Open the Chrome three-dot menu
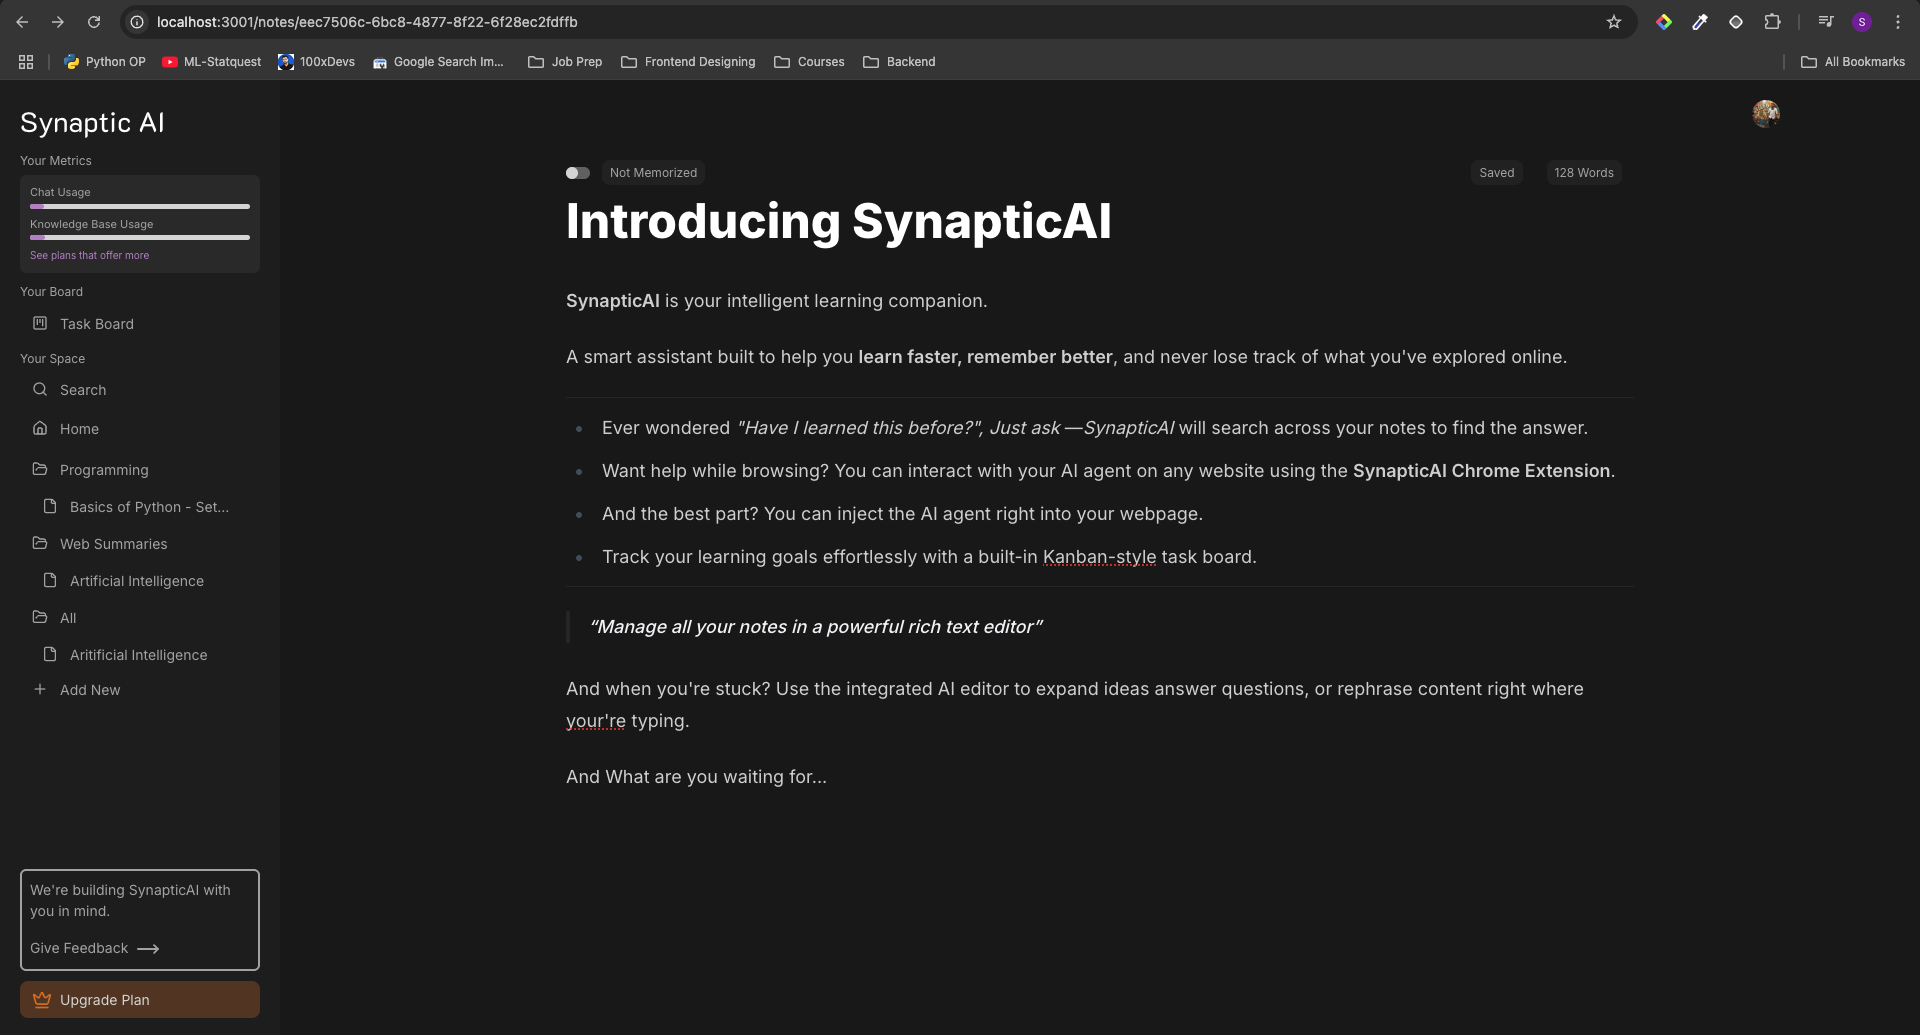This screenshot has width=1920, height=1035. coord(1898,22)
